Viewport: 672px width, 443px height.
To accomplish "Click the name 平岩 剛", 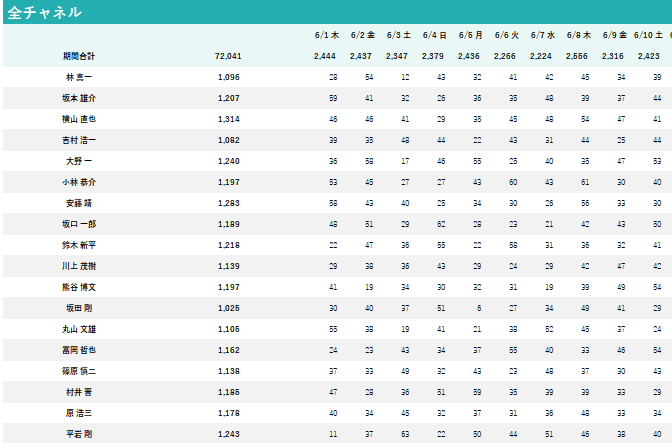I will pos(77,434).
